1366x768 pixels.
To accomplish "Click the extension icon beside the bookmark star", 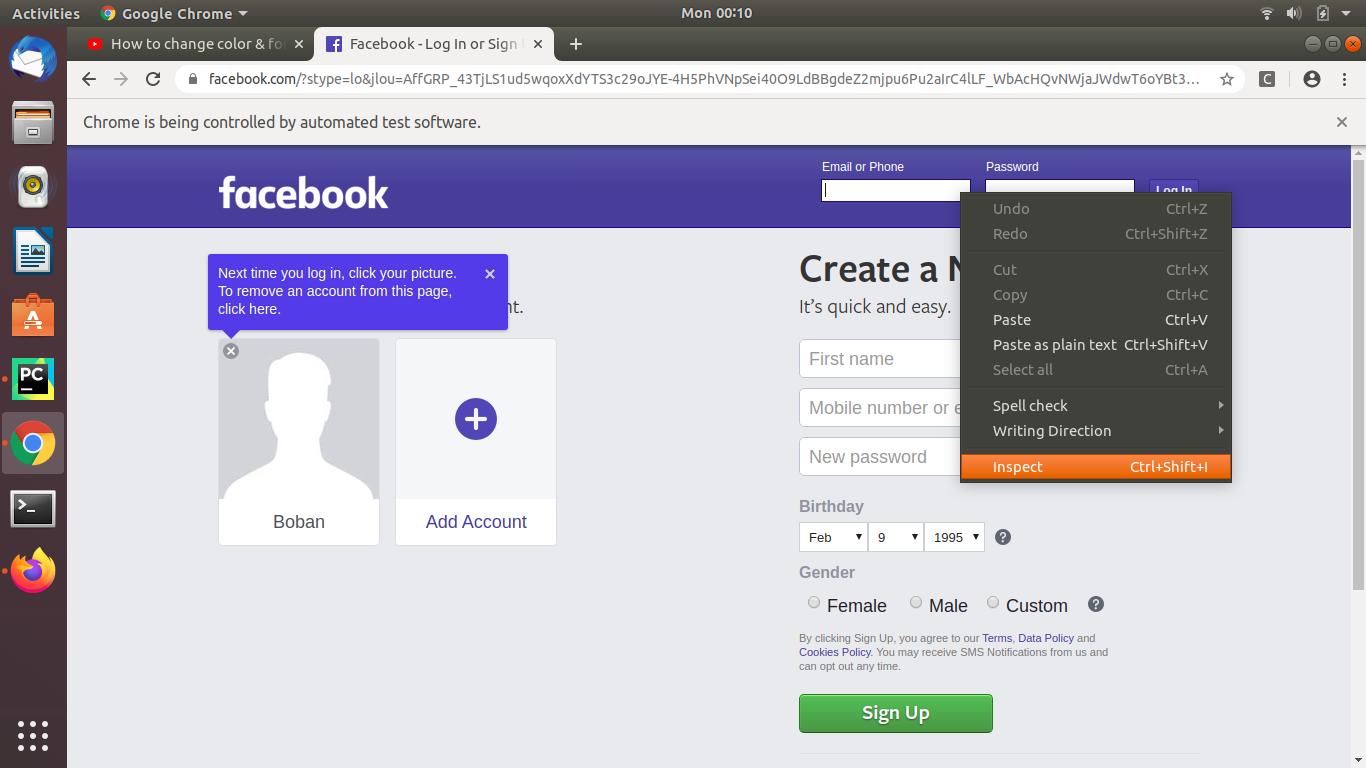I will tap(1267, 79).
